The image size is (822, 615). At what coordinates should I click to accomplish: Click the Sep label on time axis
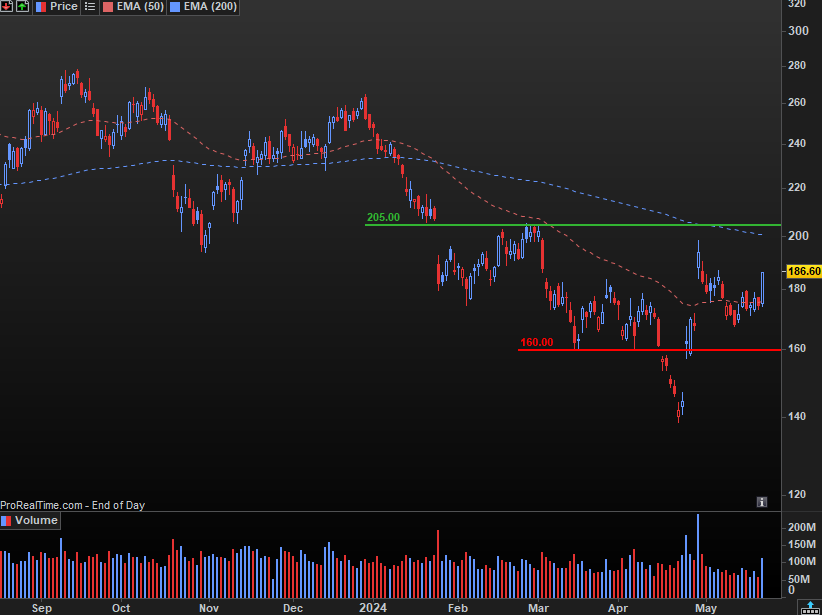[x=41, y=608]
